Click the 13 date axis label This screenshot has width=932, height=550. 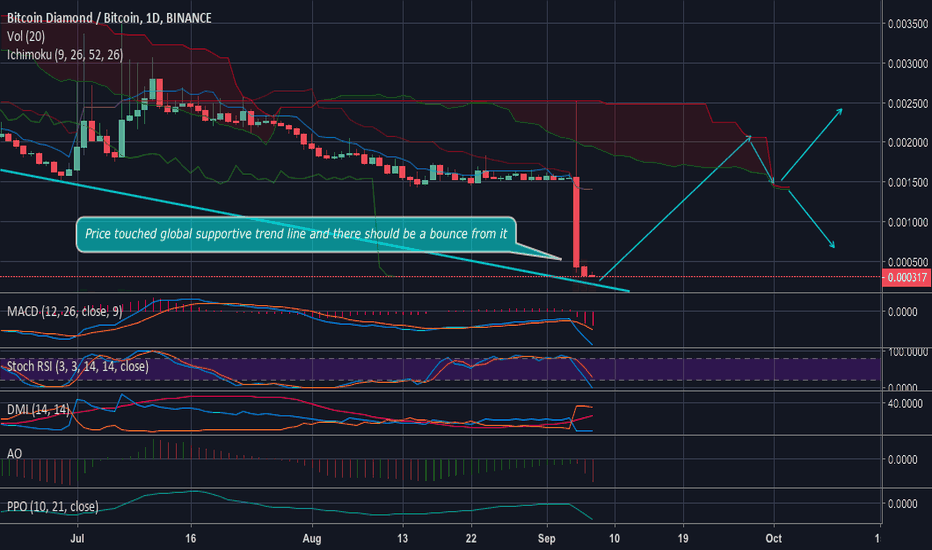(402, 538)
